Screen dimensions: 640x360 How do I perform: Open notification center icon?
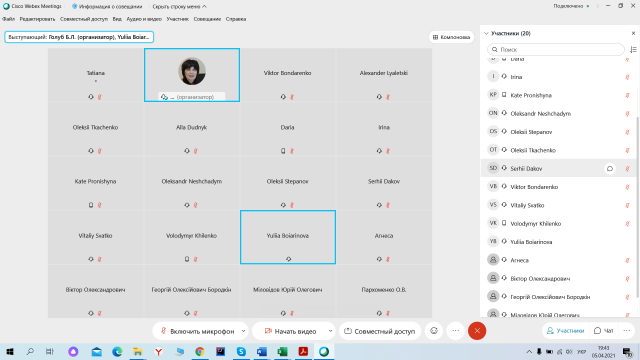[x=628, y=351]
